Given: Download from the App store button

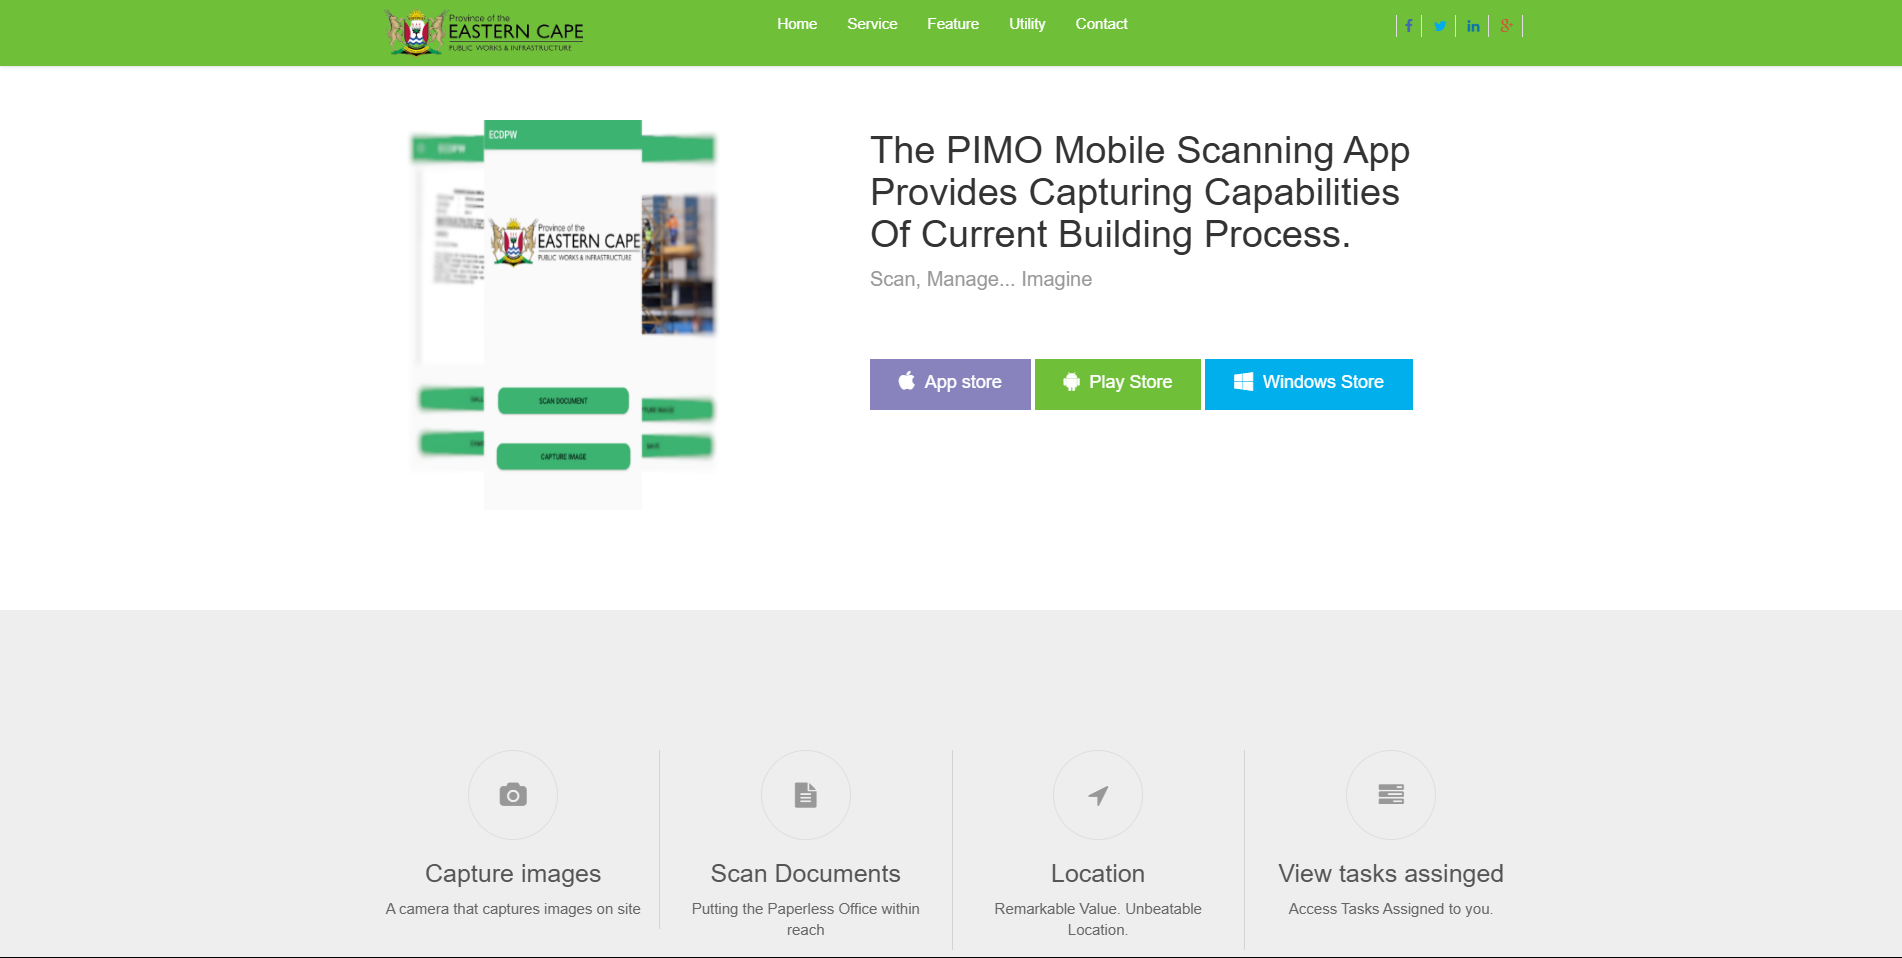Looking at the screenshot, I should [950, 384].
